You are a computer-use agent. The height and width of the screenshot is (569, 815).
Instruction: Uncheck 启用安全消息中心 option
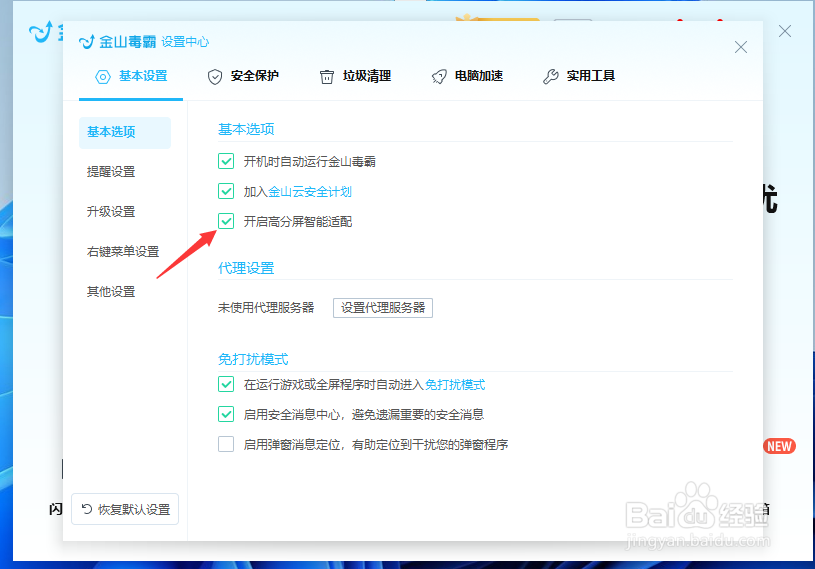tap(226, 414)
